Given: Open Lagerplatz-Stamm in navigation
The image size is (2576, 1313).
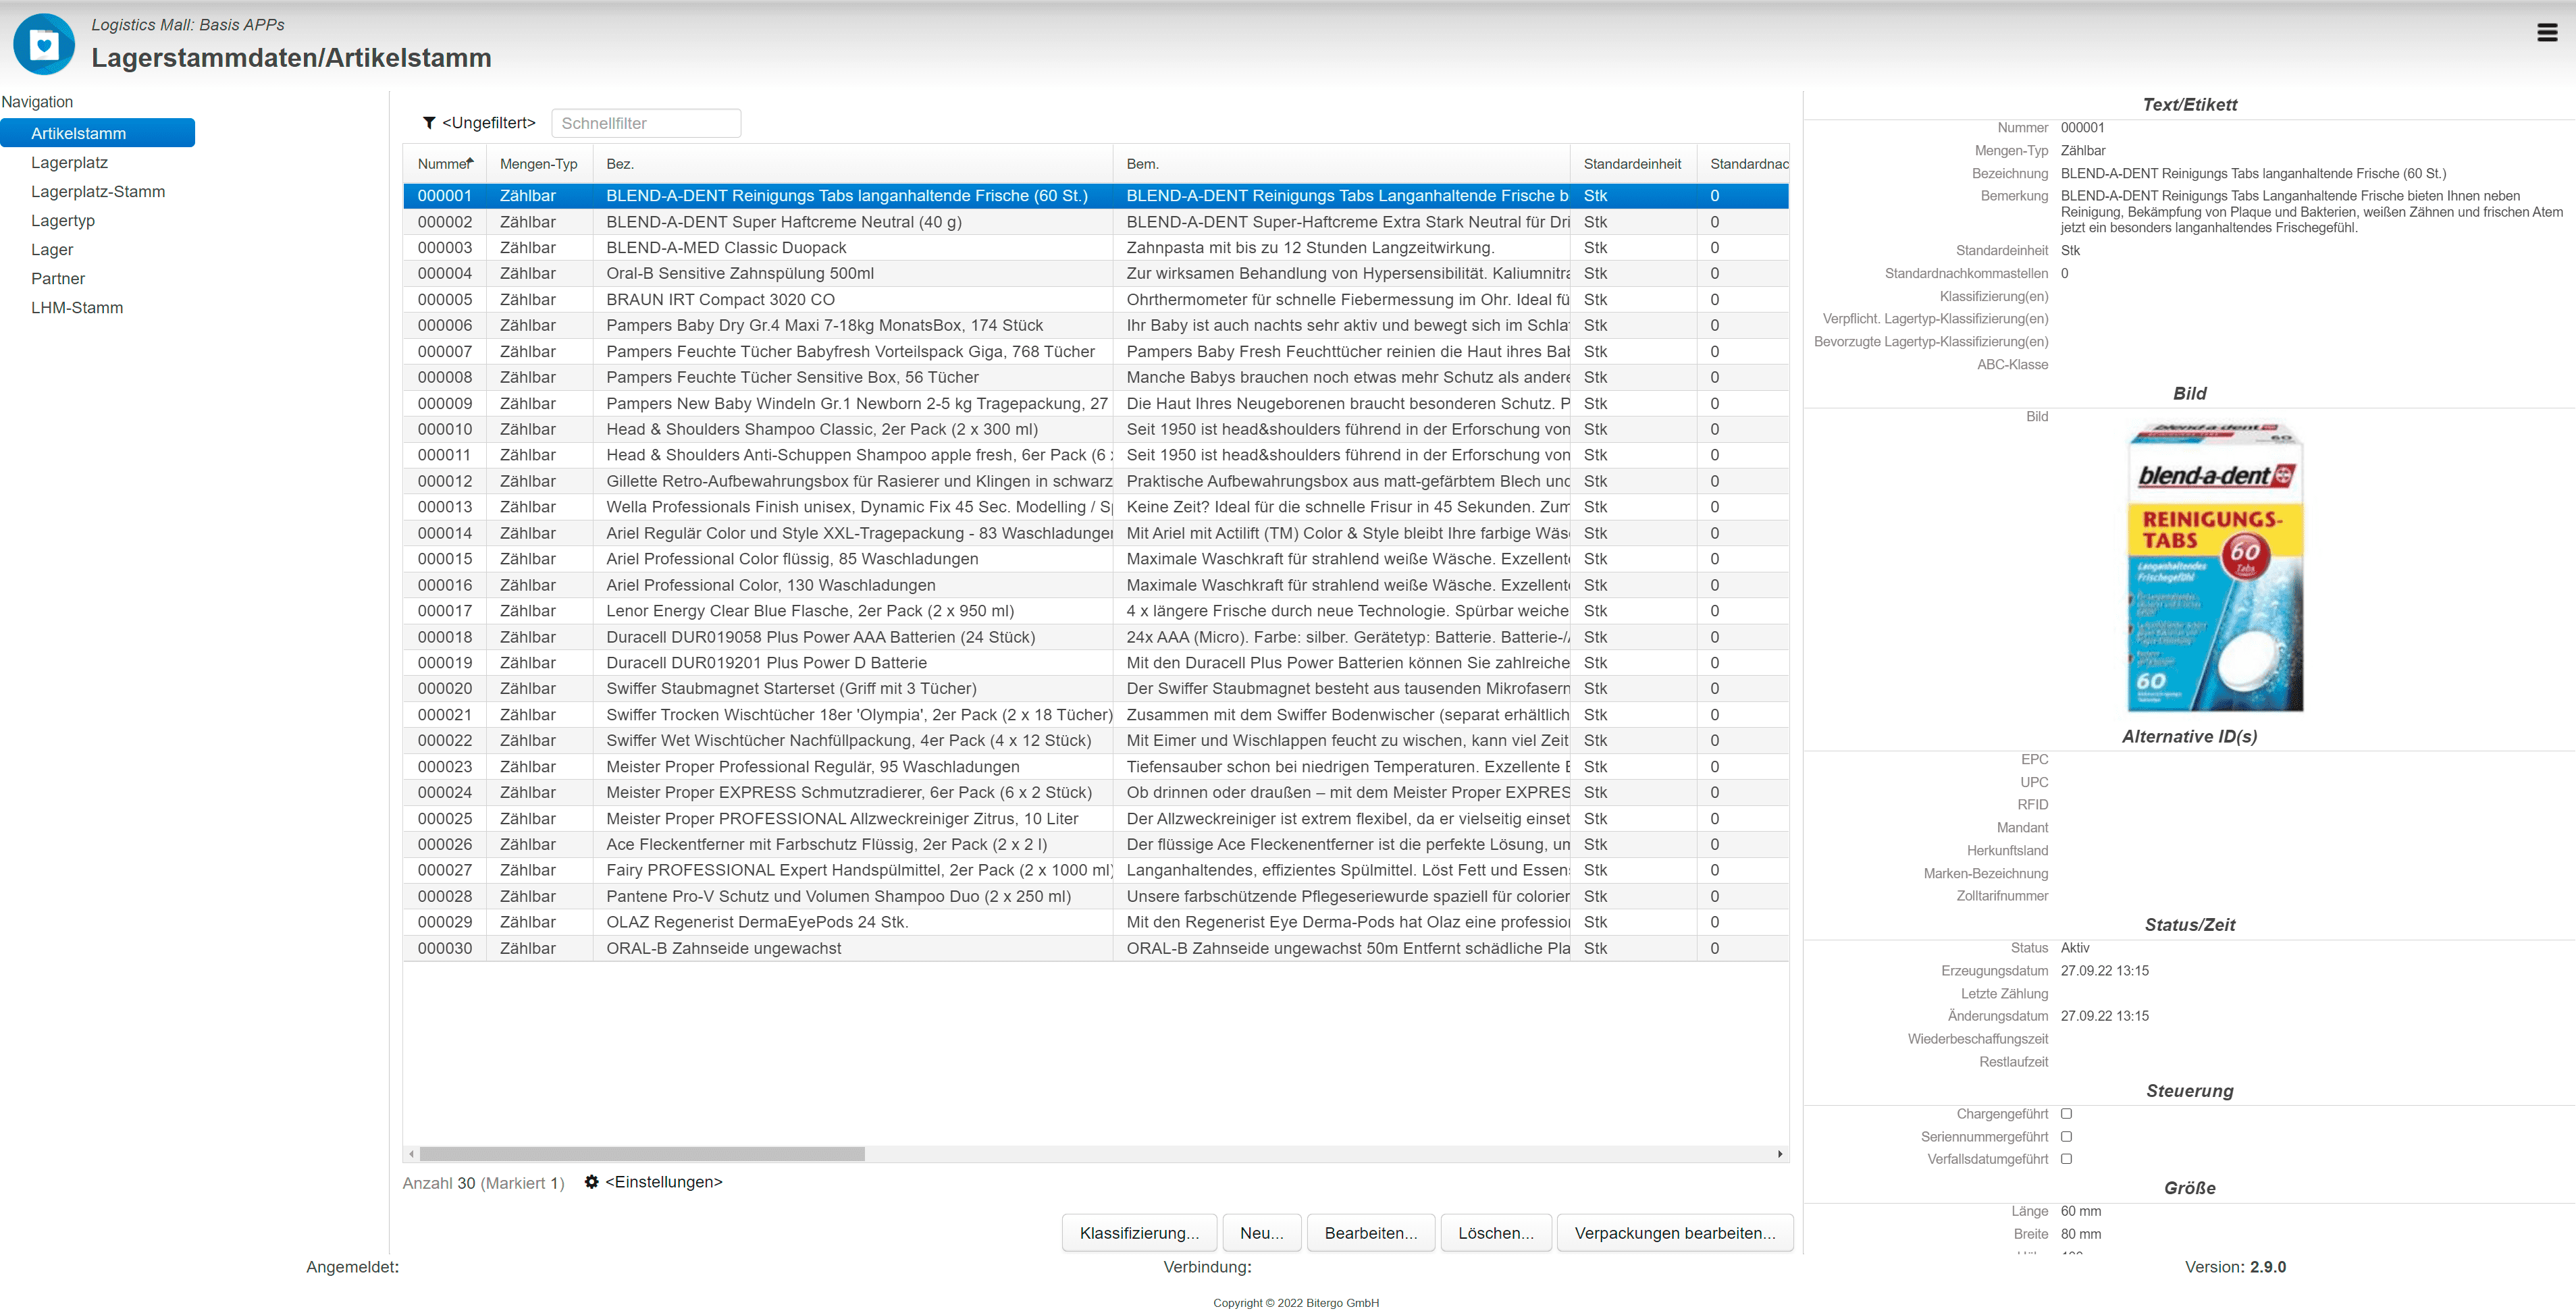Looking at the screenshot, I should coord(98,191).
